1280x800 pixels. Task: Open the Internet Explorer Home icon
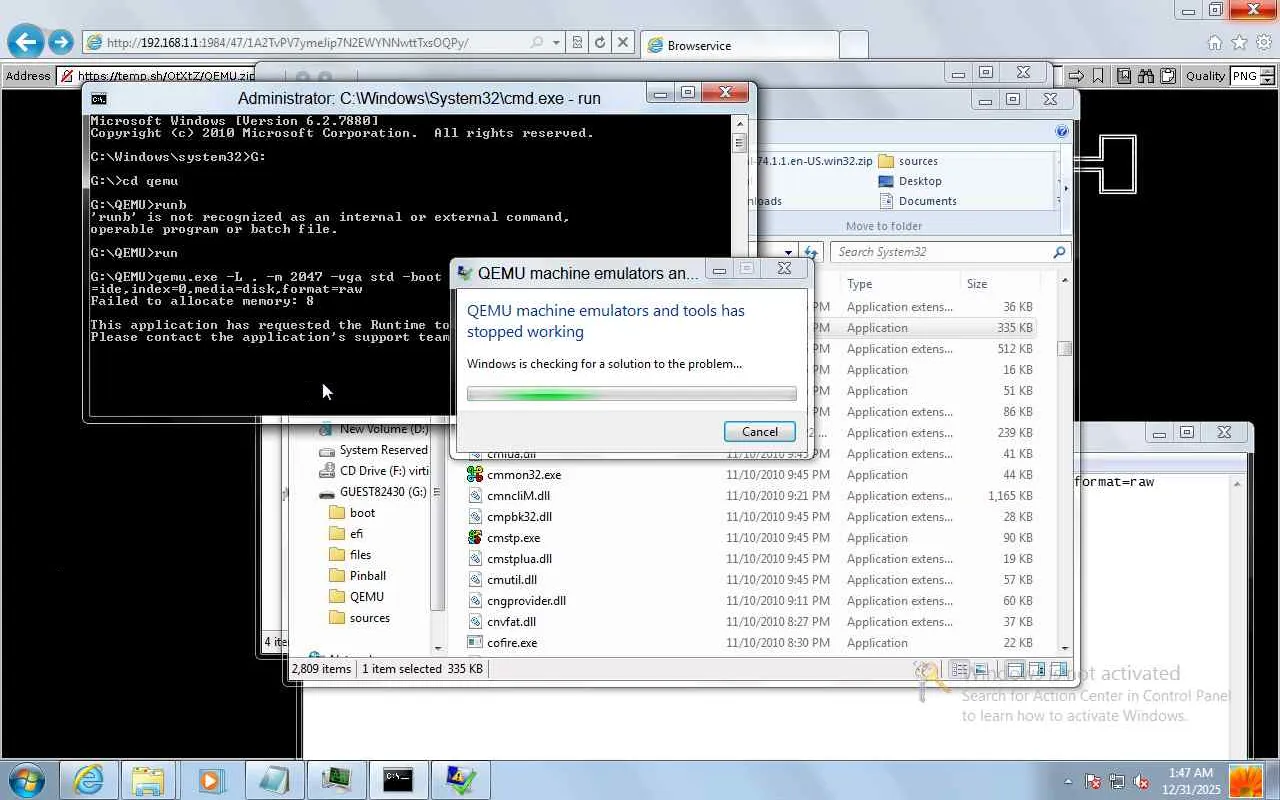[1215, 43]
